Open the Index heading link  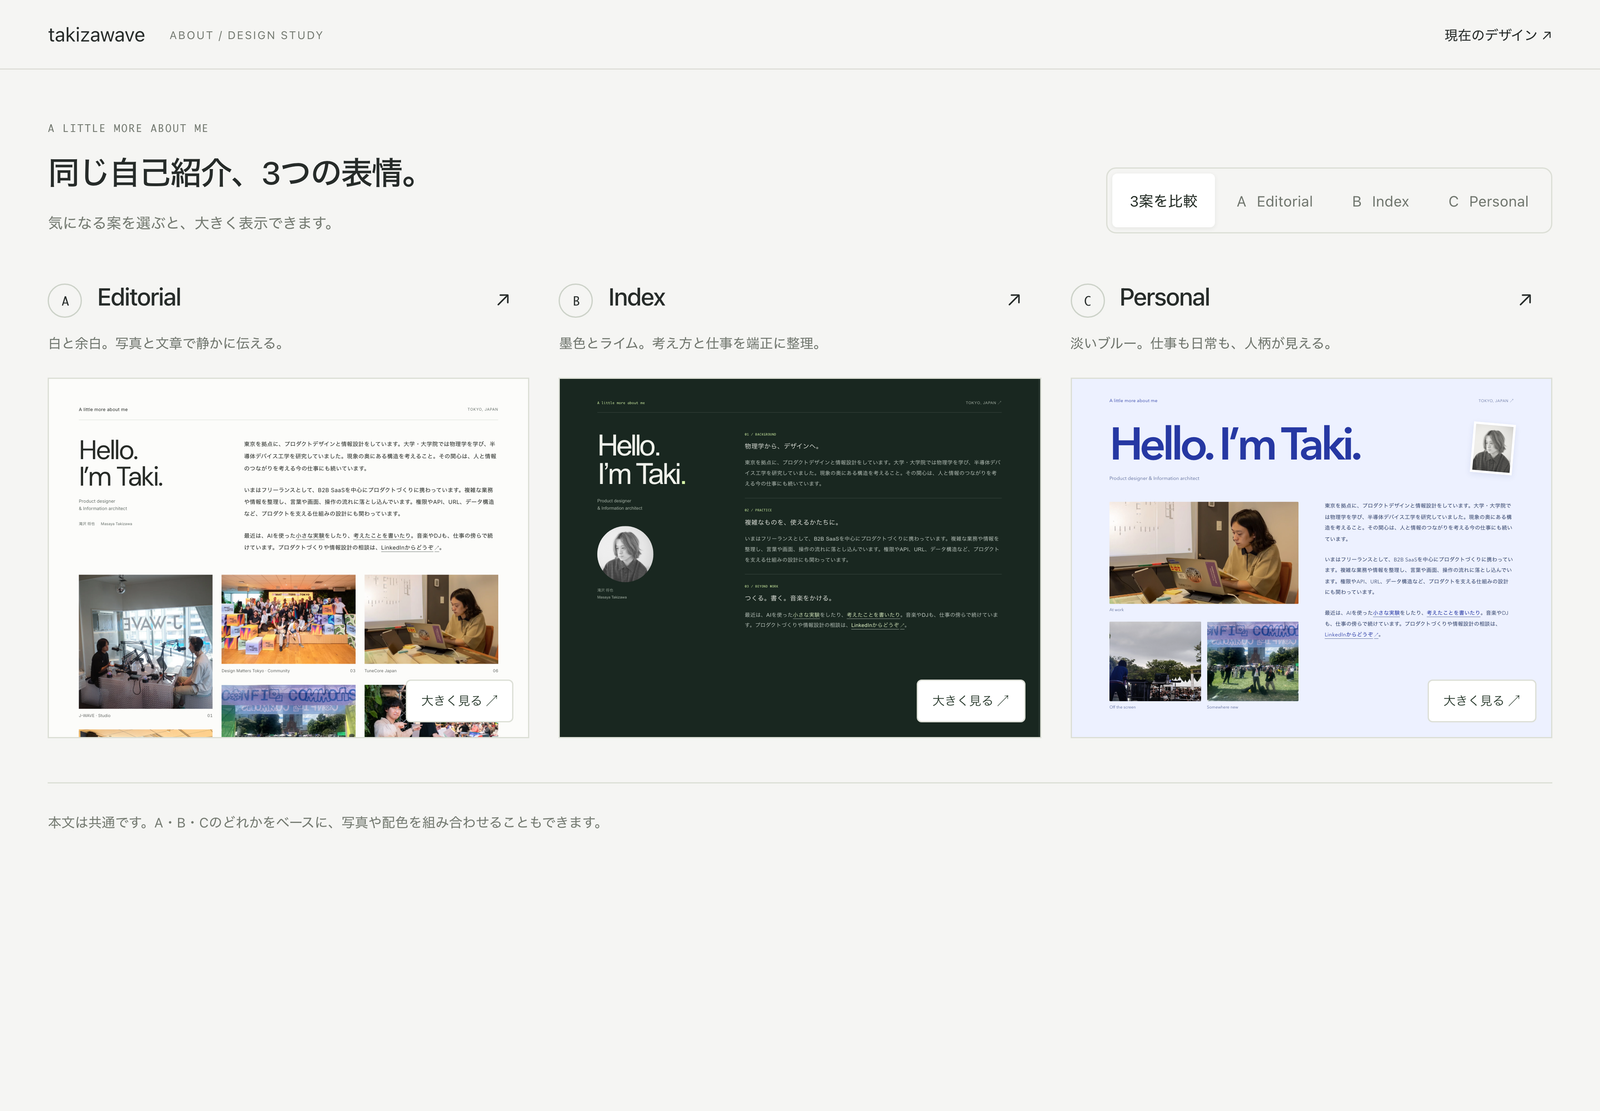pos(636,298)
